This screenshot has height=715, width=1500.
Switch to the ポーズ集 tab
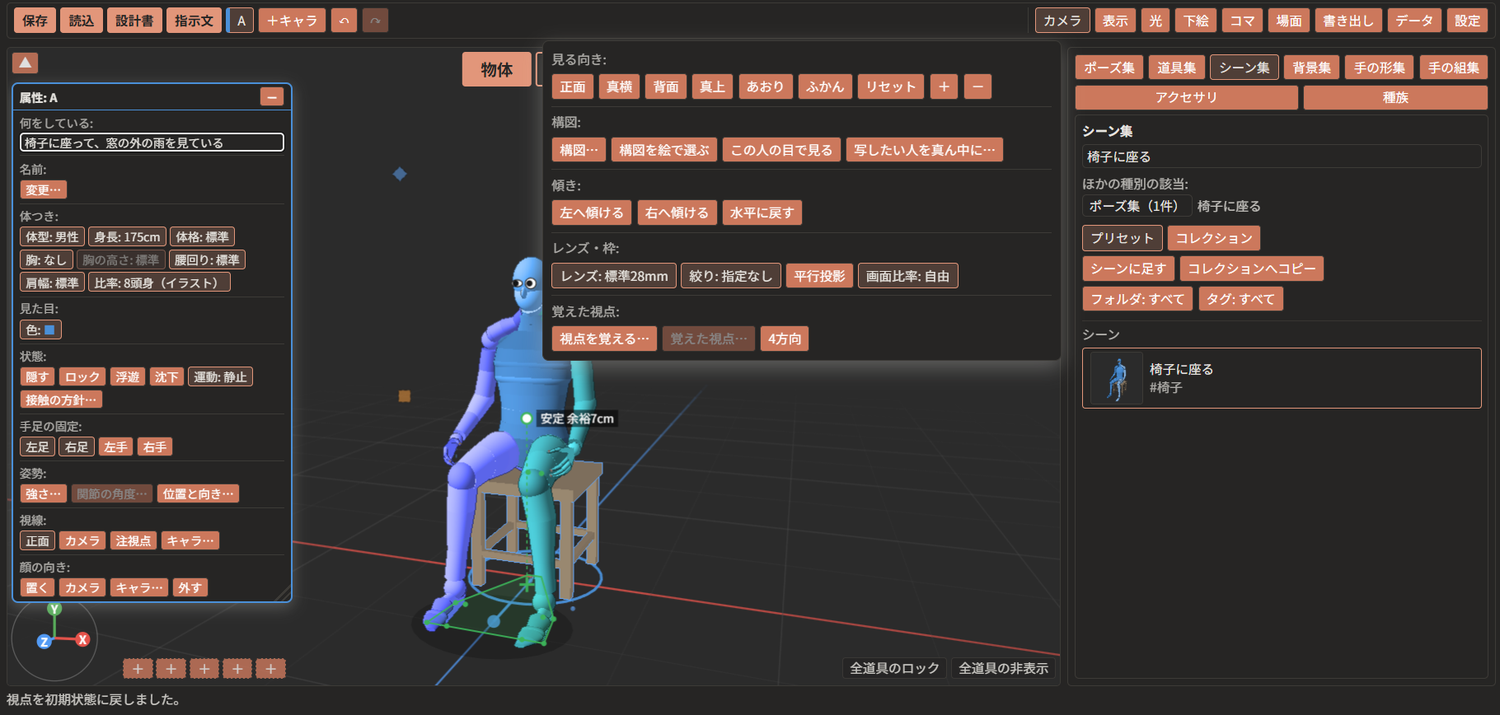pos(1109,68)
